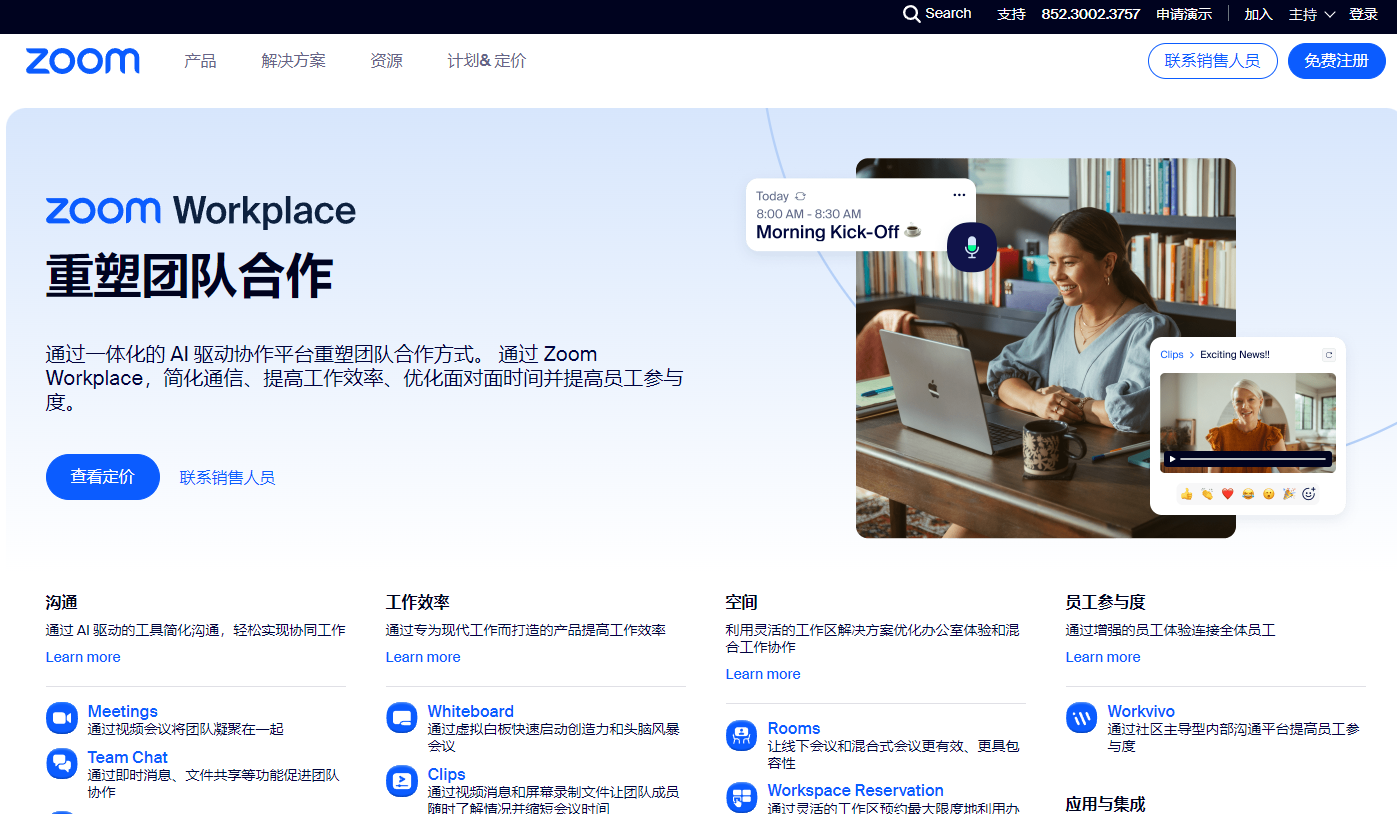Click the 沟通 section heading

tap(62, 602)
